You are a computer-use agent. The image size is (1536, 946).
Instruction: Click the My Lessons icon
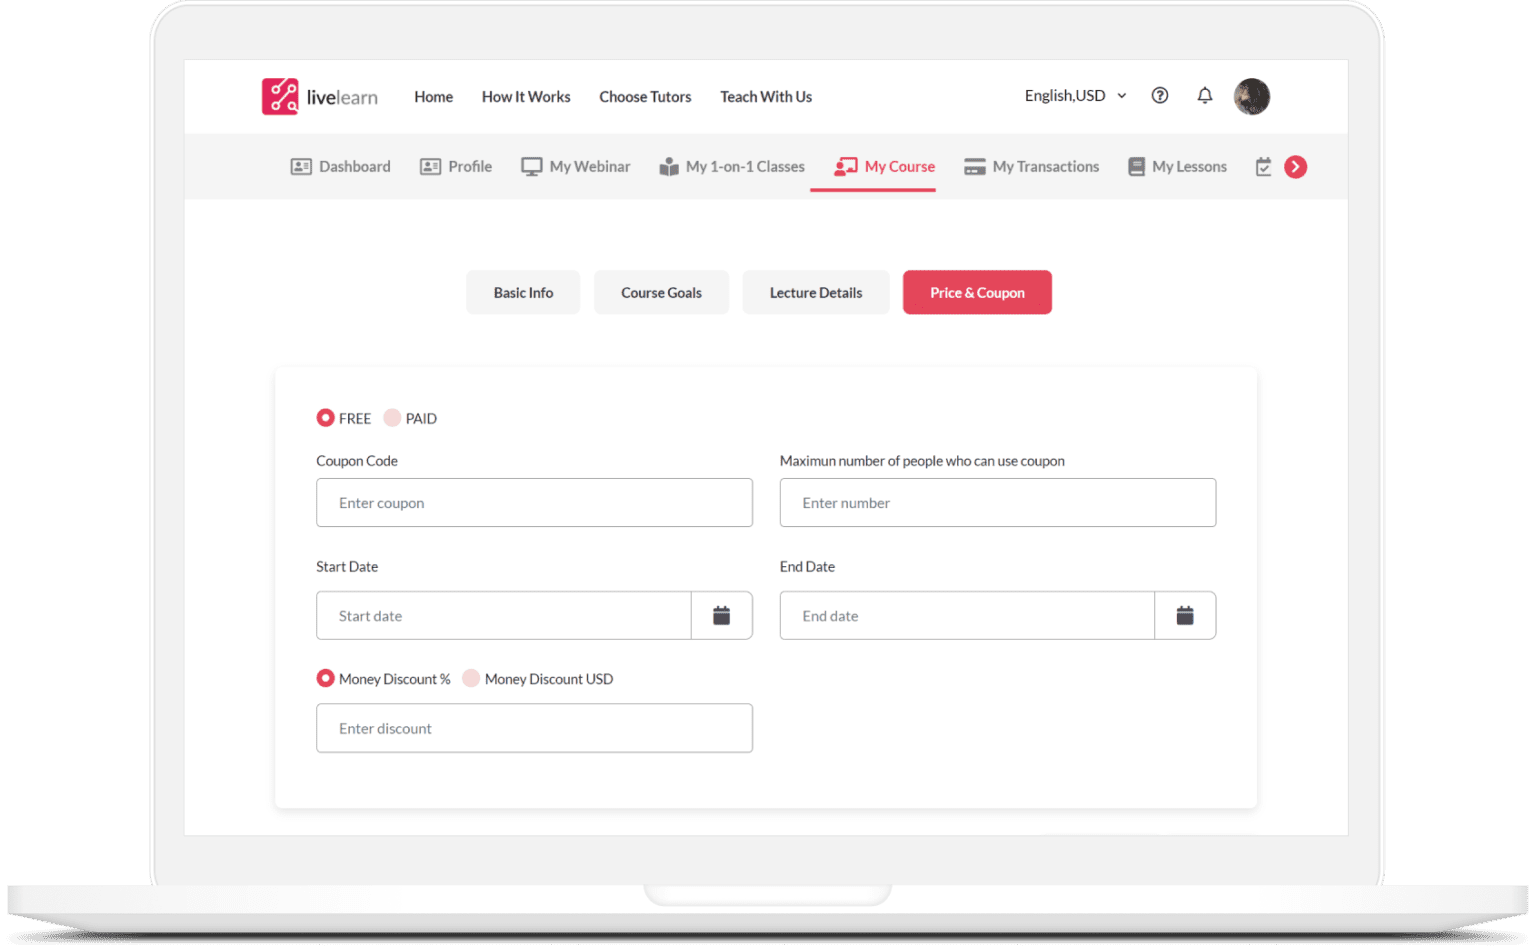click(x=1136, y=166)
